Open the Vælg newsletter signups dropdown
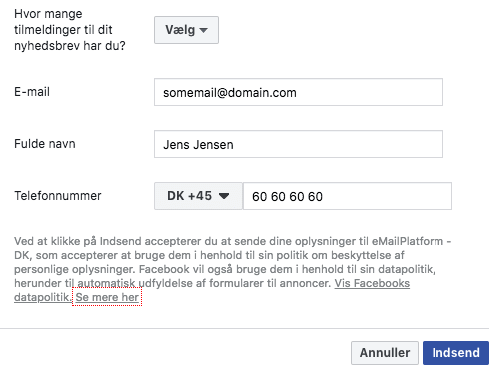This screenshot has width=493, height=373. tap(186, 30)
